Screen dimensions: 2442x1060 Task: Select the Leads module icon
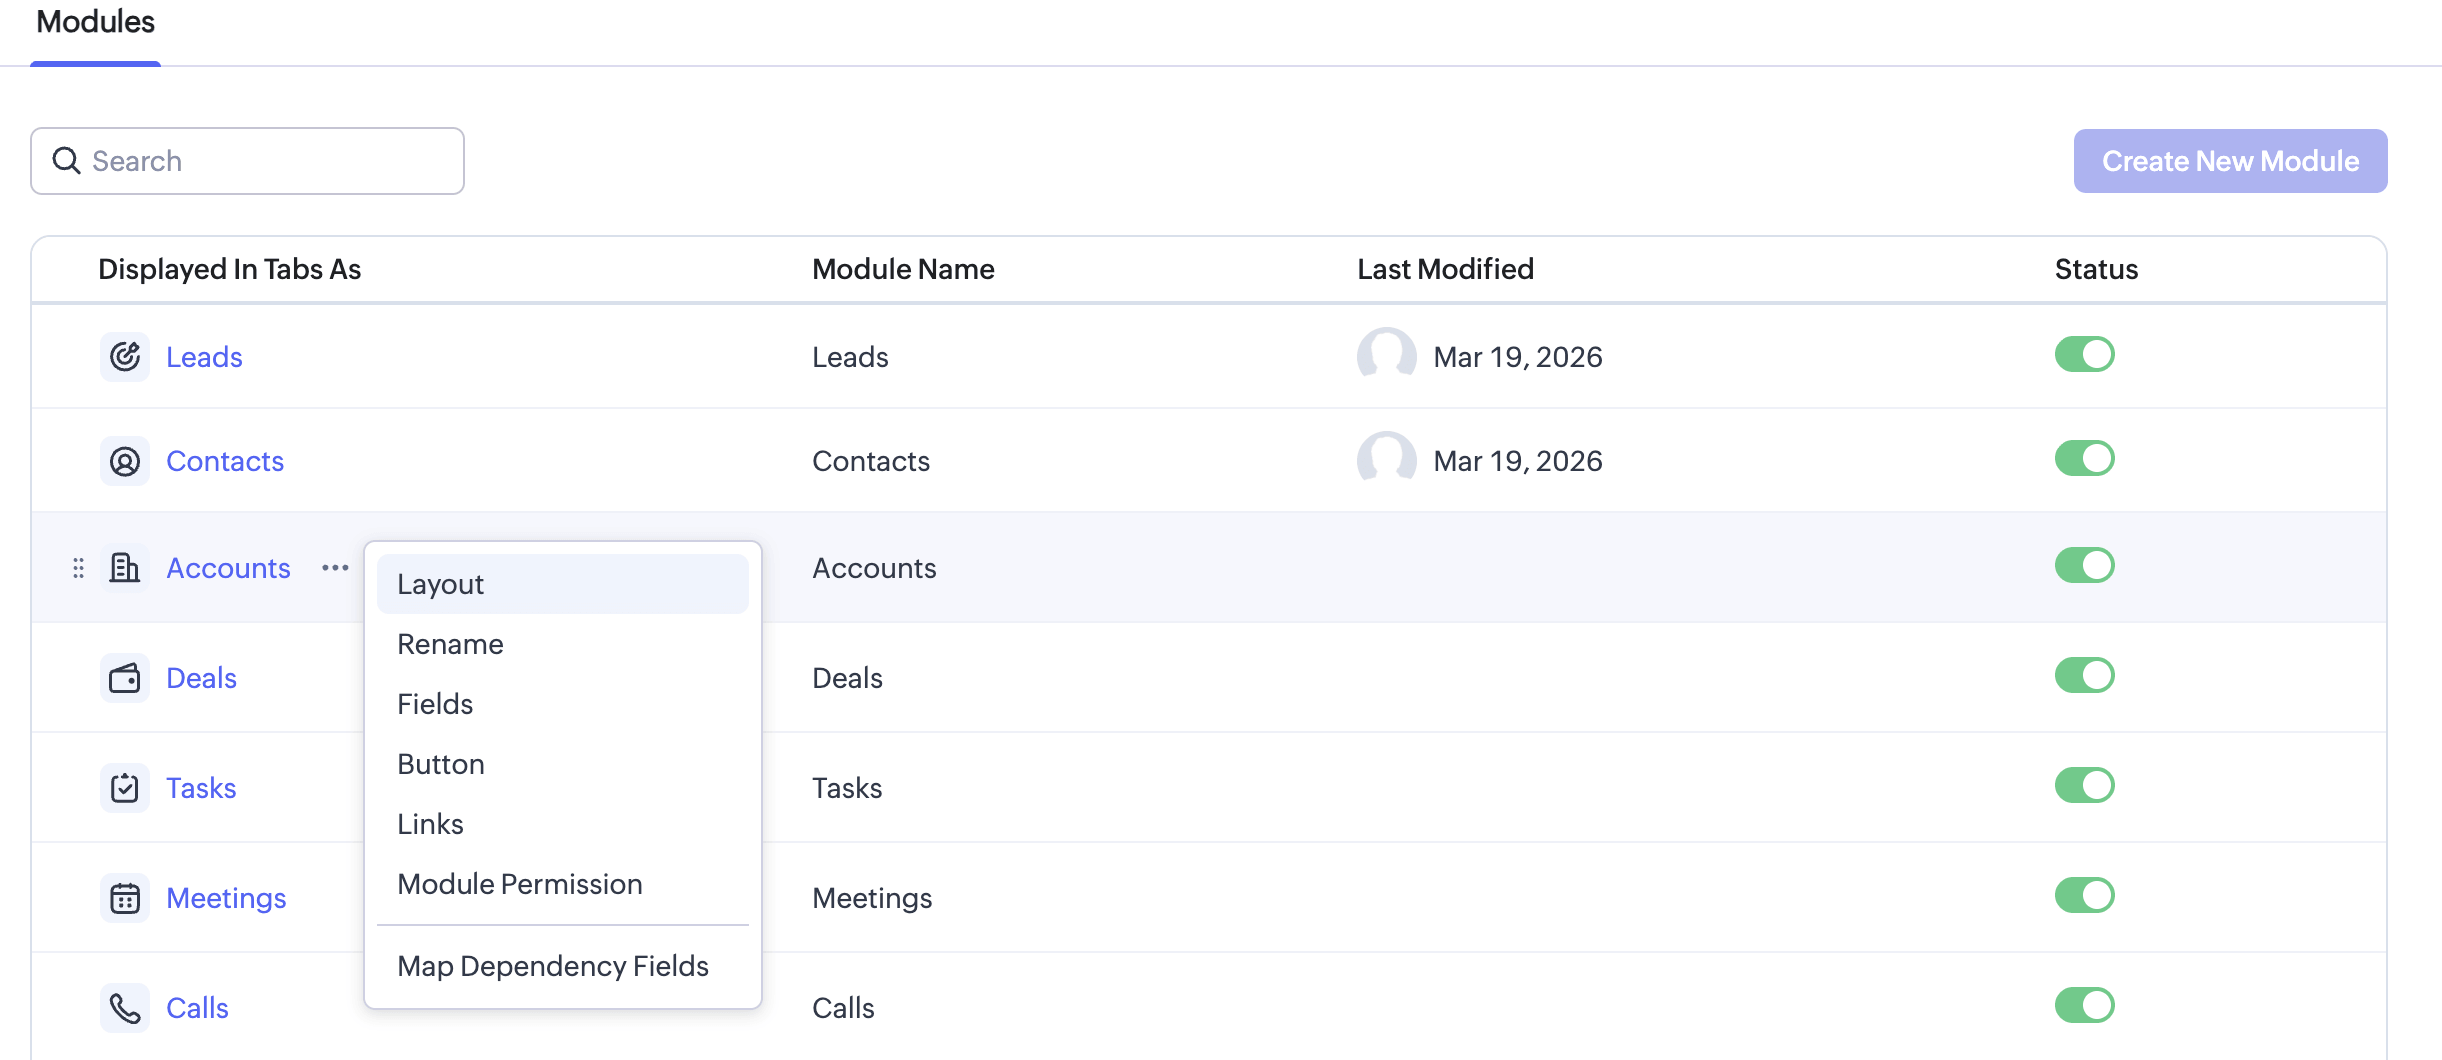124,356
